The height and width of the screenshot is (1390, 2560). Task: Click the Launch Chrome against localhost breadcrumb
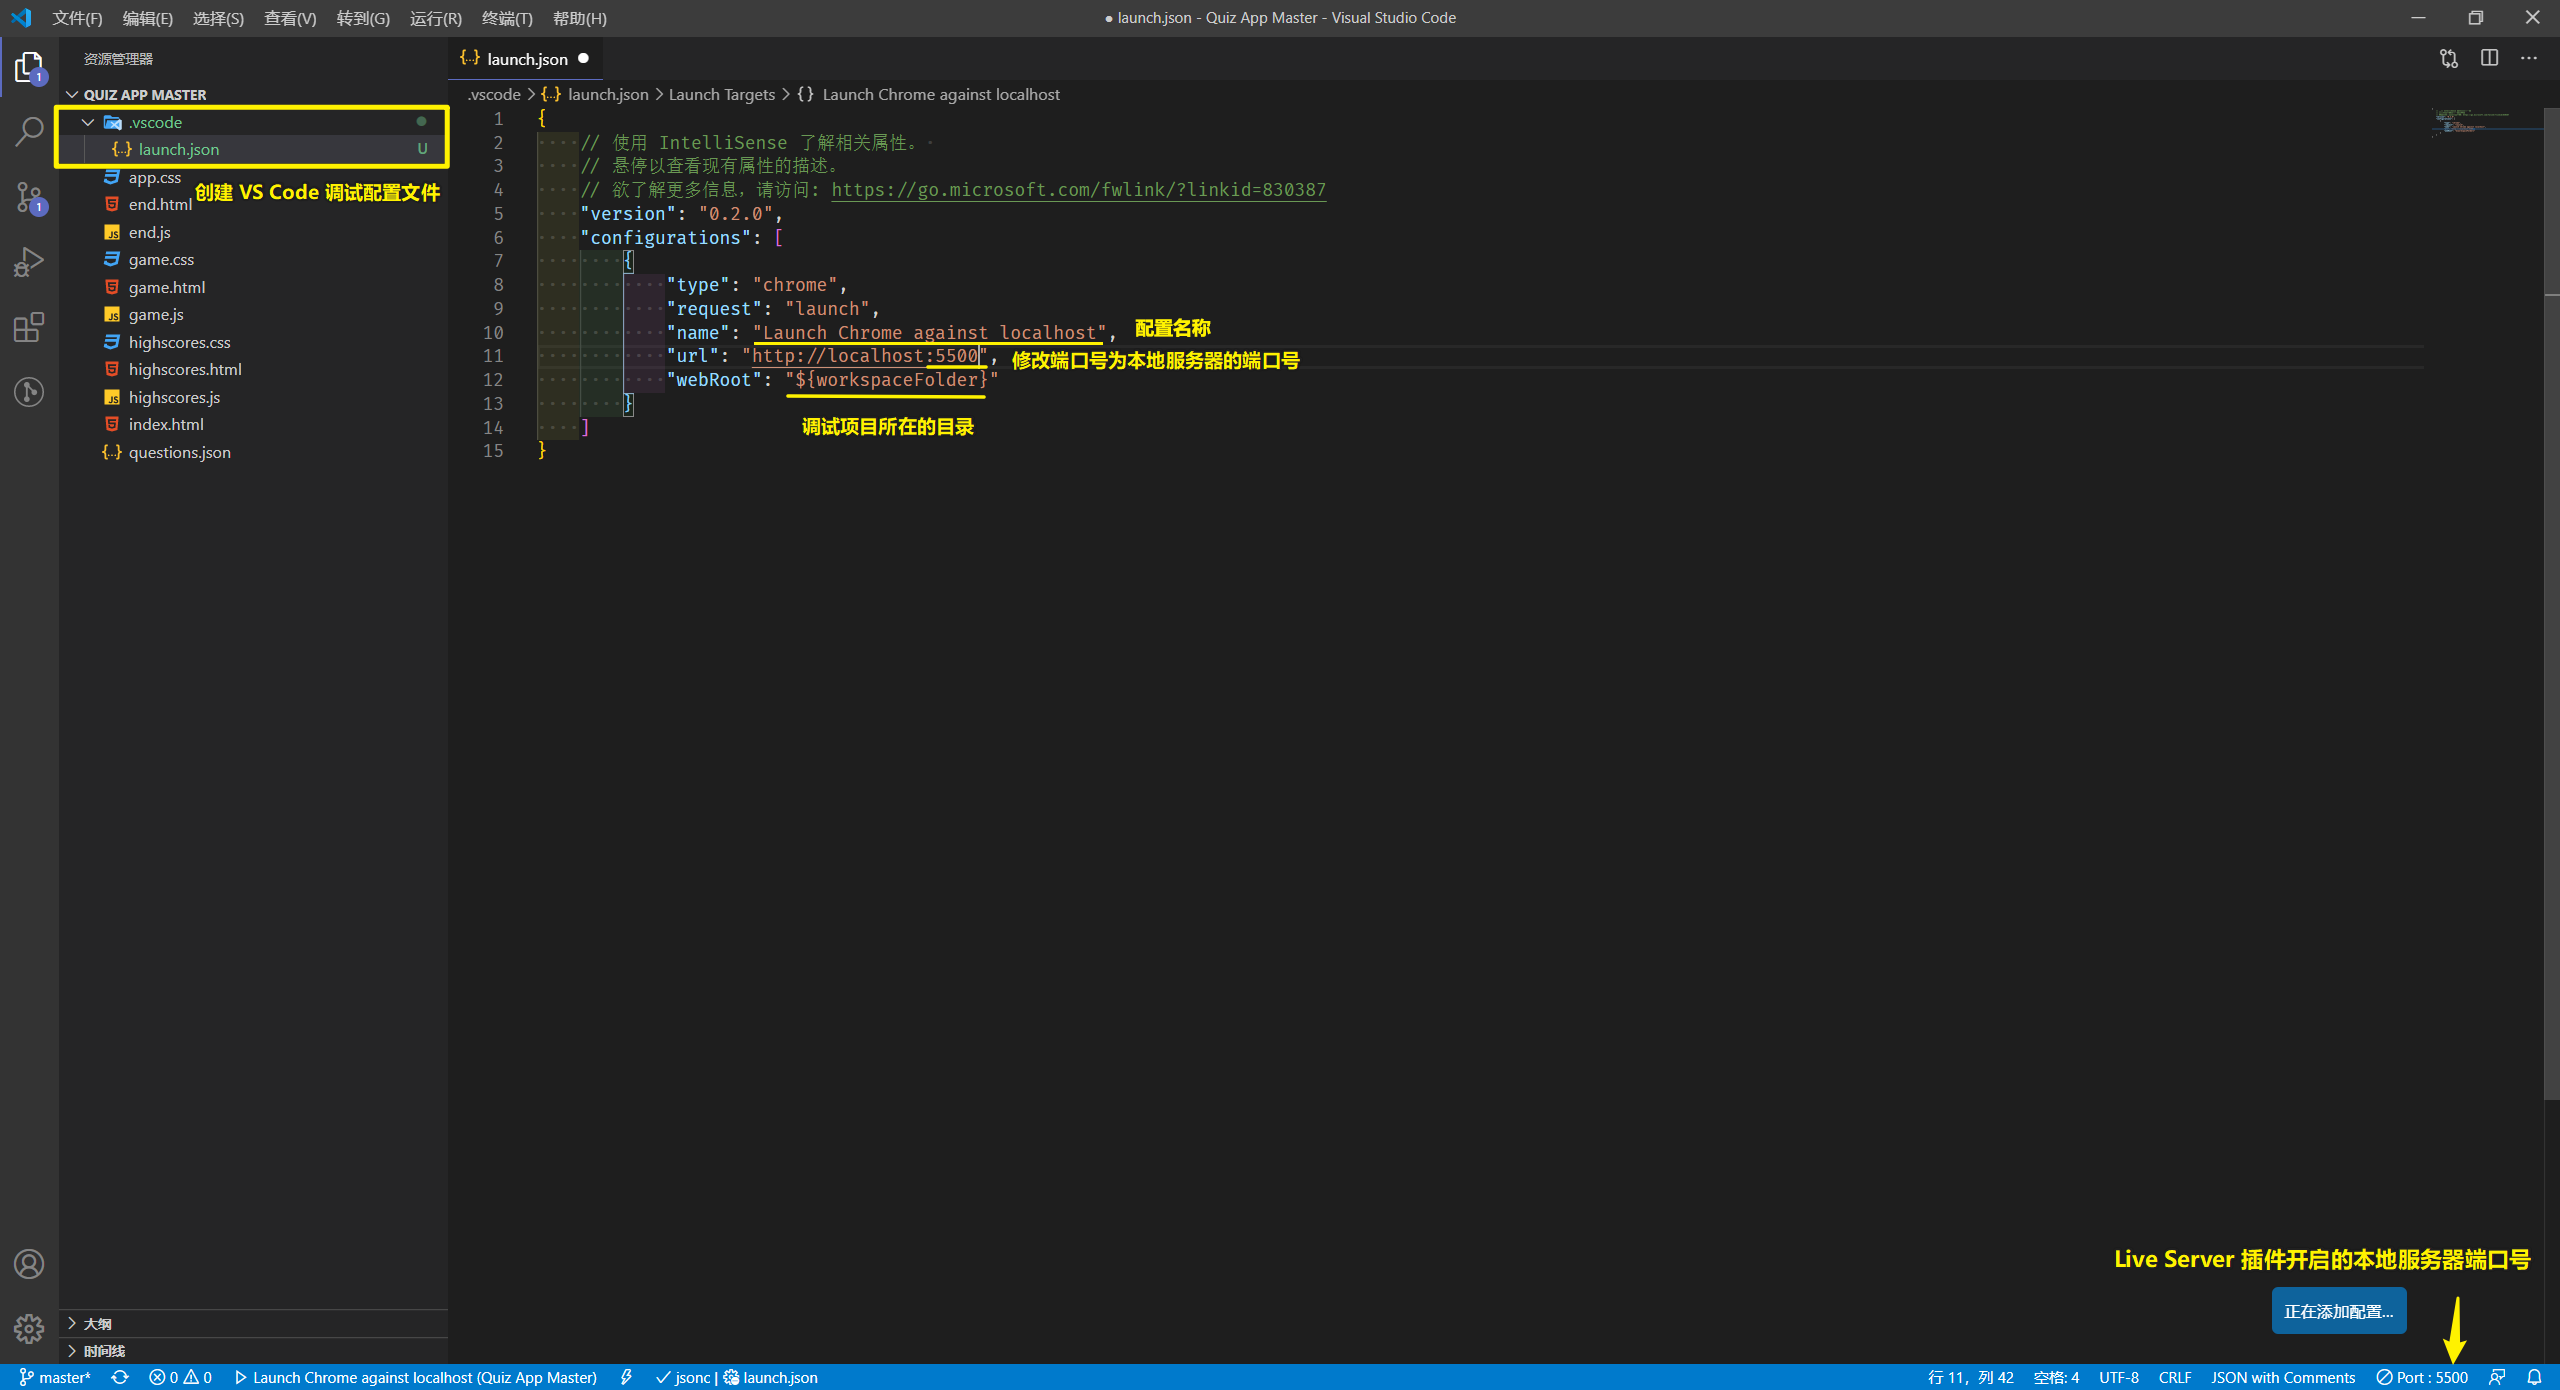(928, 95)
